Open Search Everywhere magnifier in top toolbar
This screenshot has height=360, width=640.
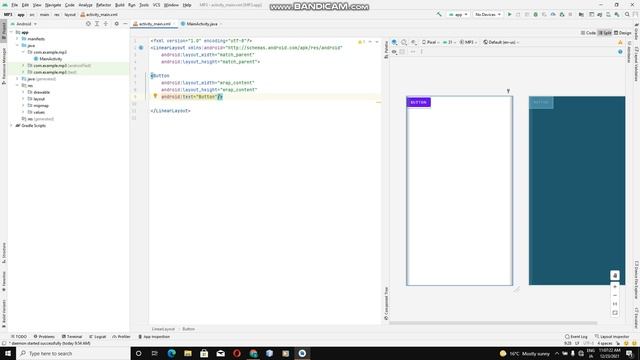(x=627, y=14)
